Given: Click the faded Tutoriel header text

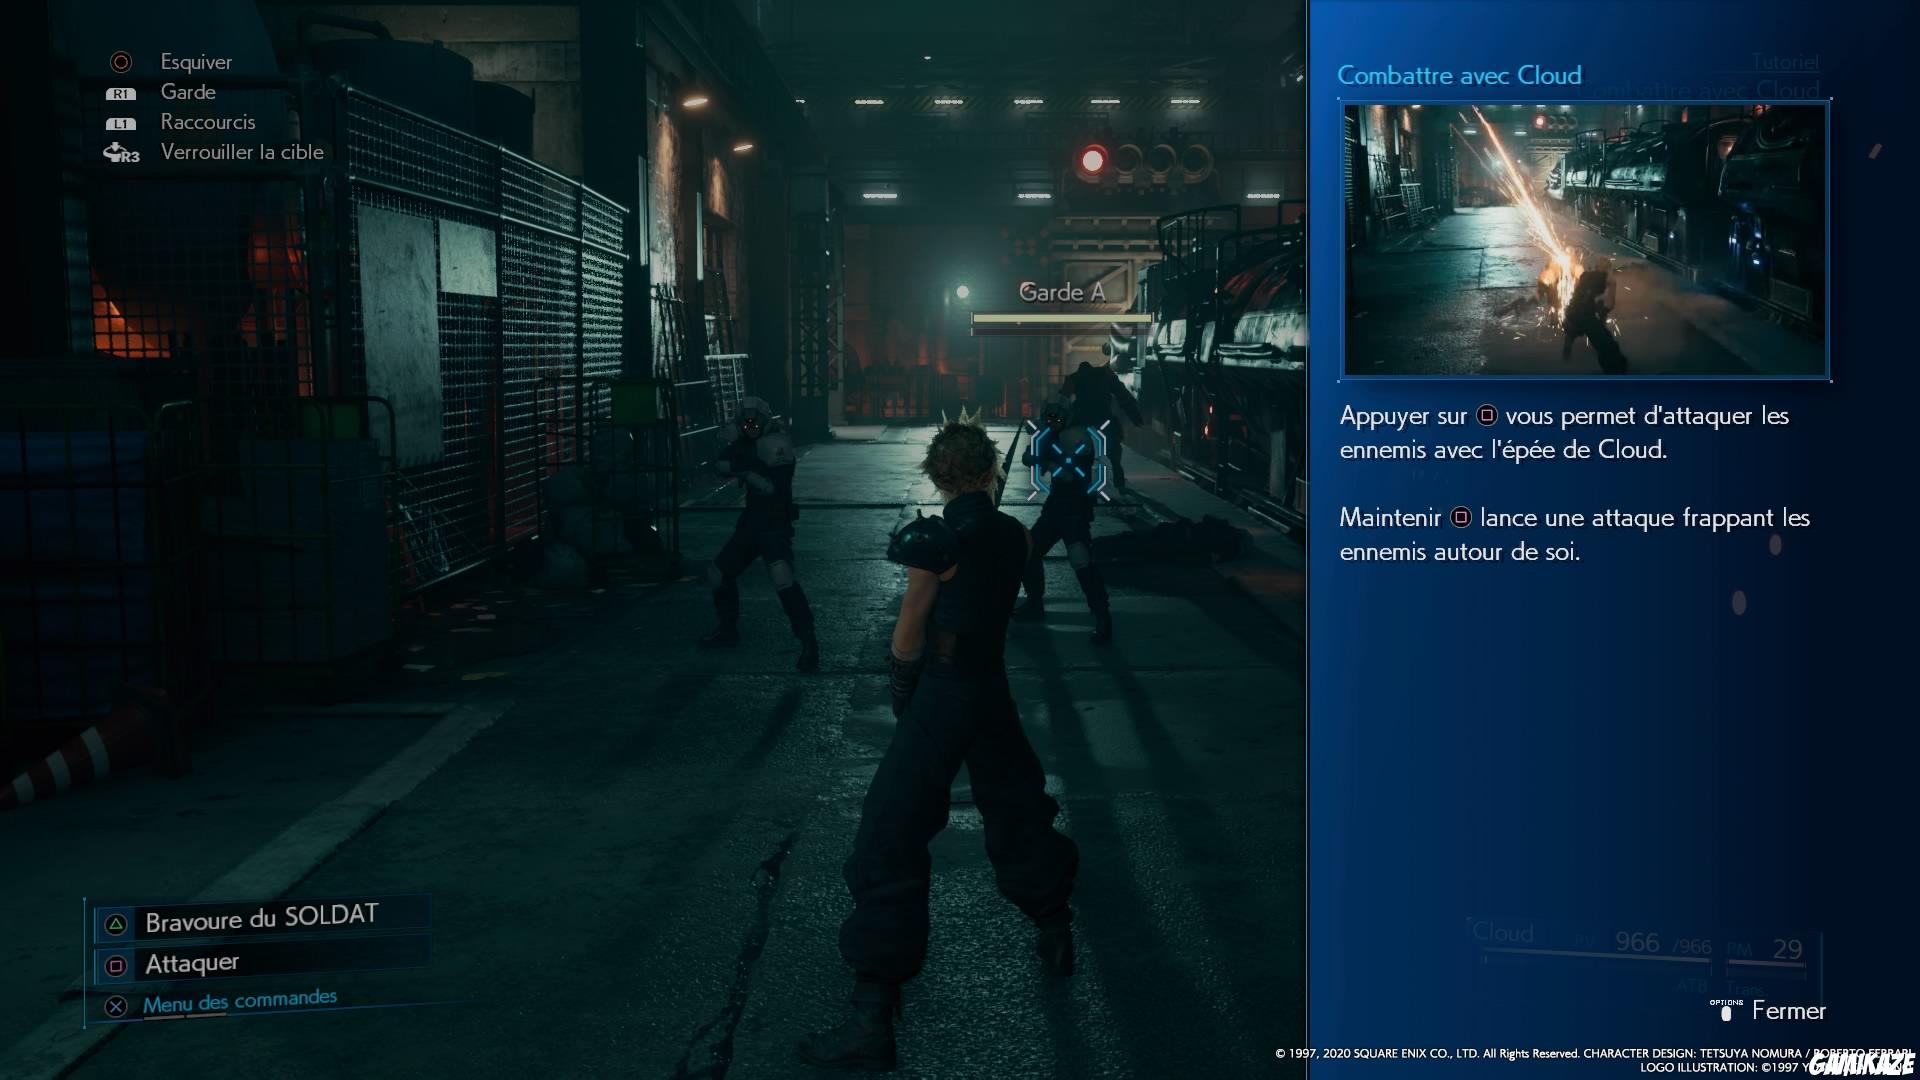Looking at the screenshot, I should pyautogui.click(x=1785, y=62).
